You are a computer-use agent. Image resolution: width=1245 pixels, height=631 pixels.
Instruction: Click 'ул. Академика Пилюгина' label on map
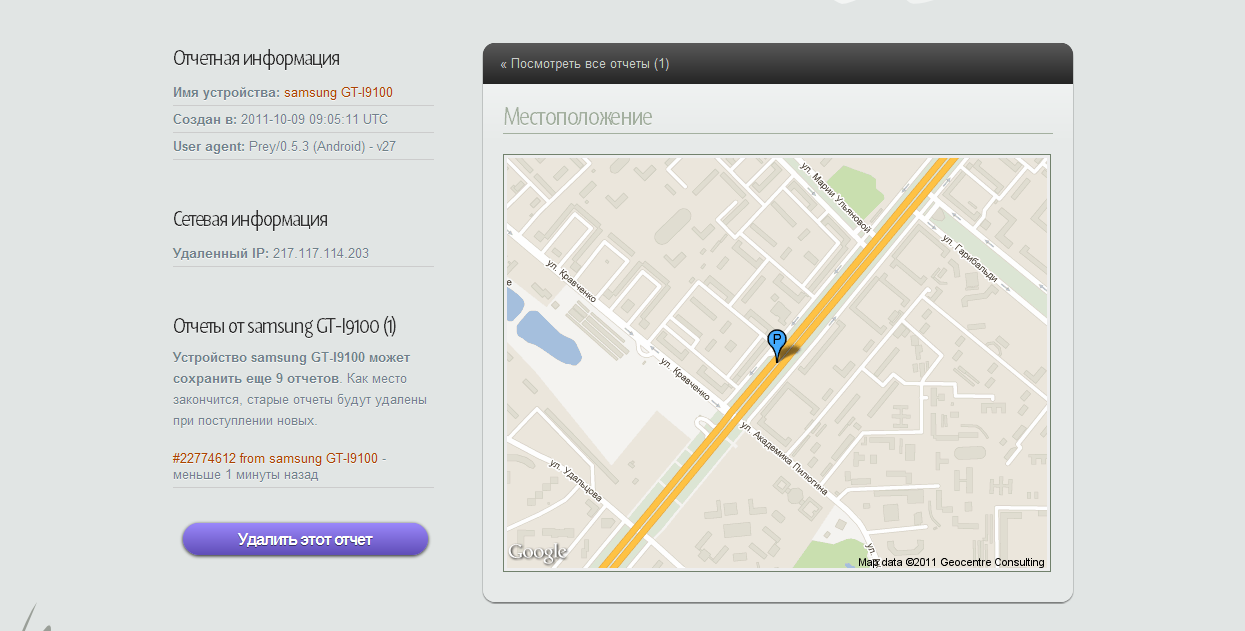click(783, 459)
